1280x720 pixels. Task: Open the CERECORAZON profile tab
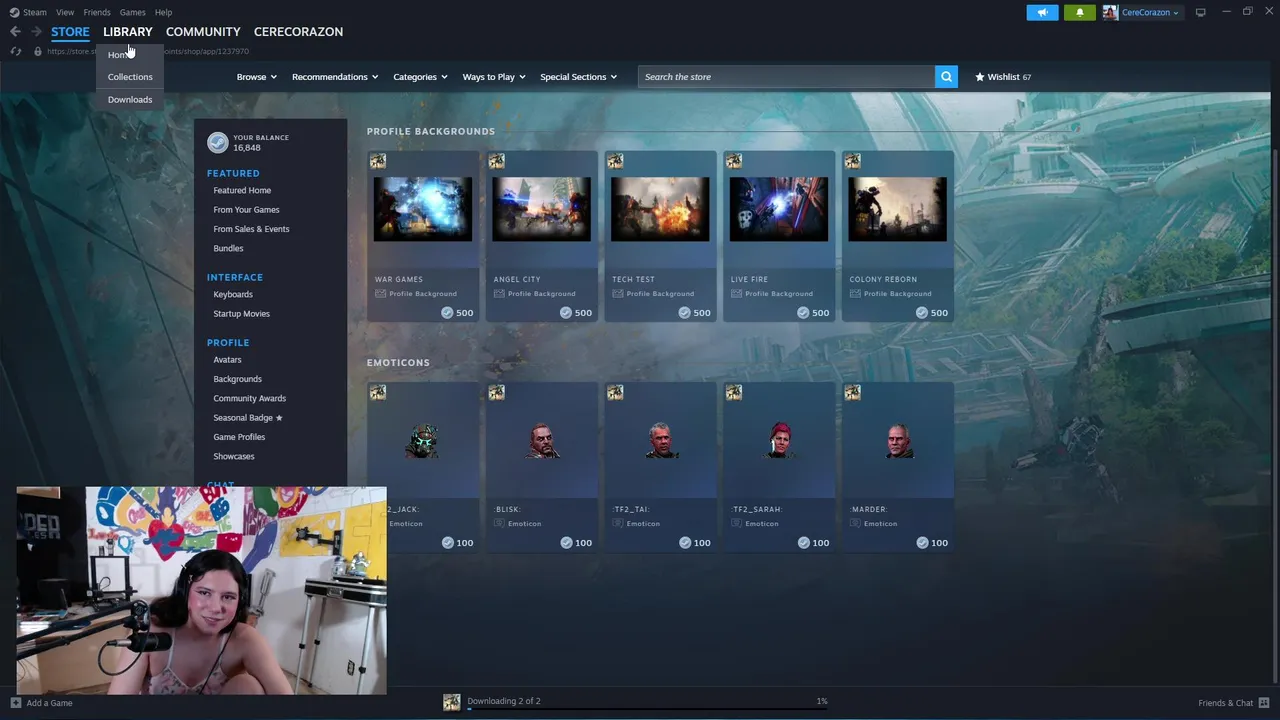(298, 32)
